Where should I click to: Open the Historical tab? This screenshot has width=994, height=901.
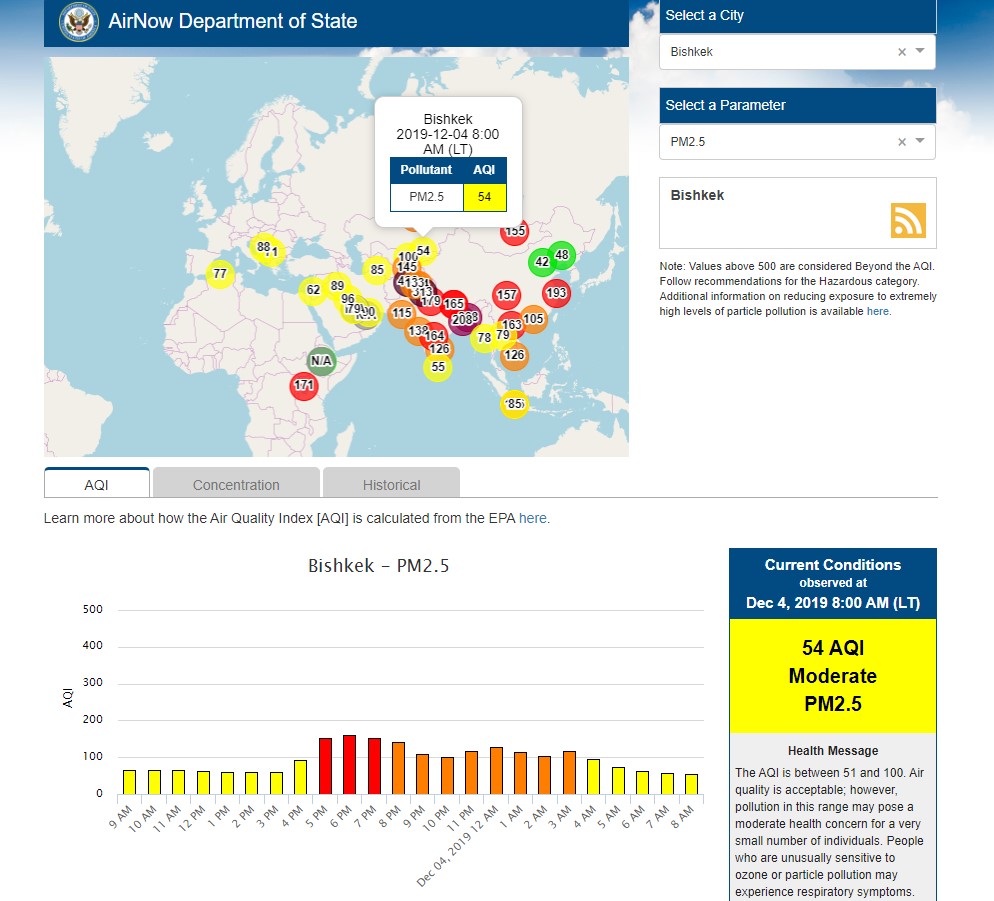391,484
